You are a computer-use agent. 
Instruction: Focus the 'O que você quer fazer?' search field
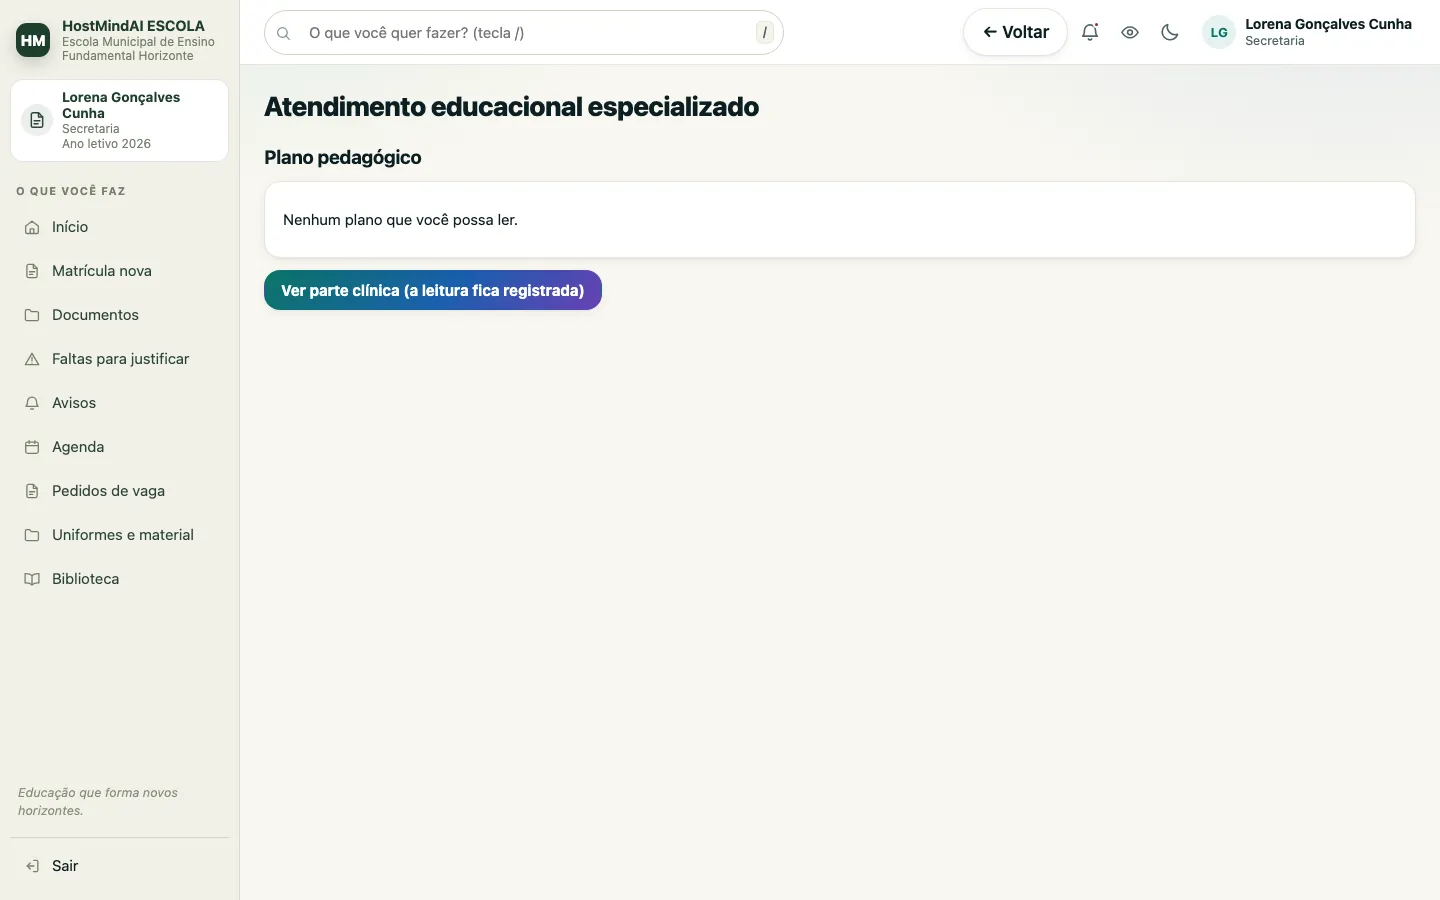(x=524, y=32)
